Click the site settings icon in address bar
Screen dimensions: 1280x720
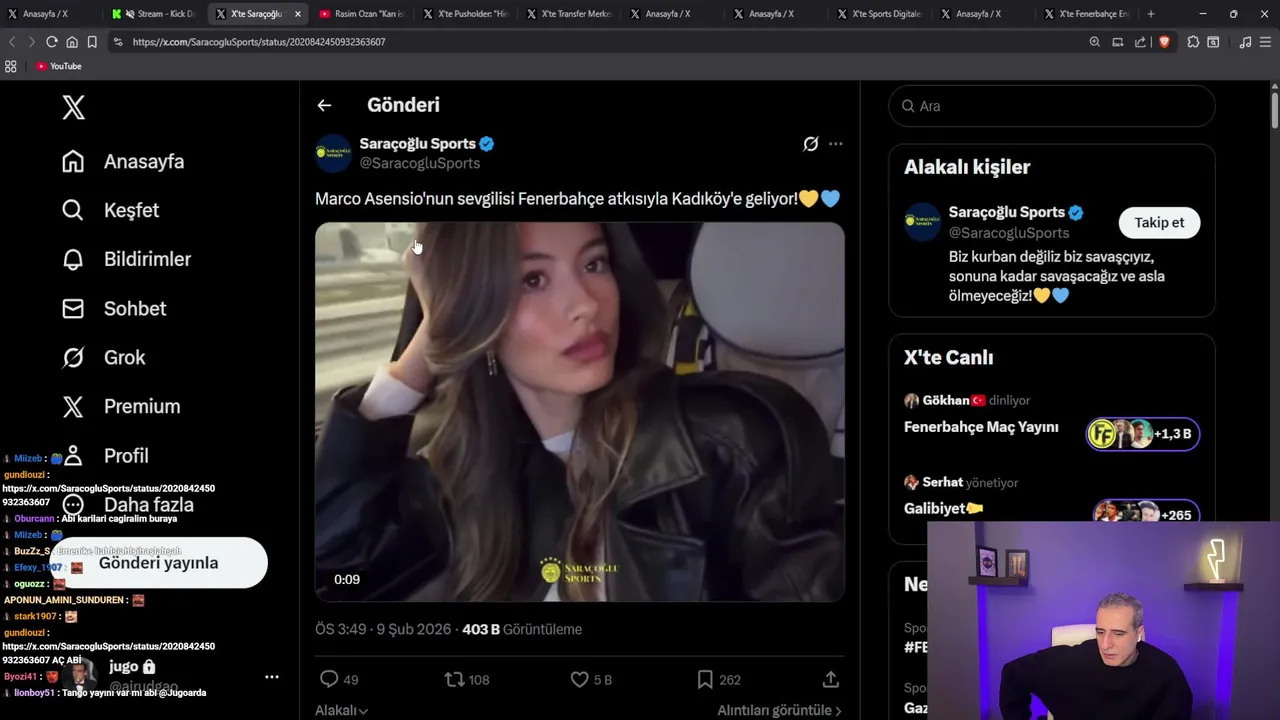pos(118,42)
